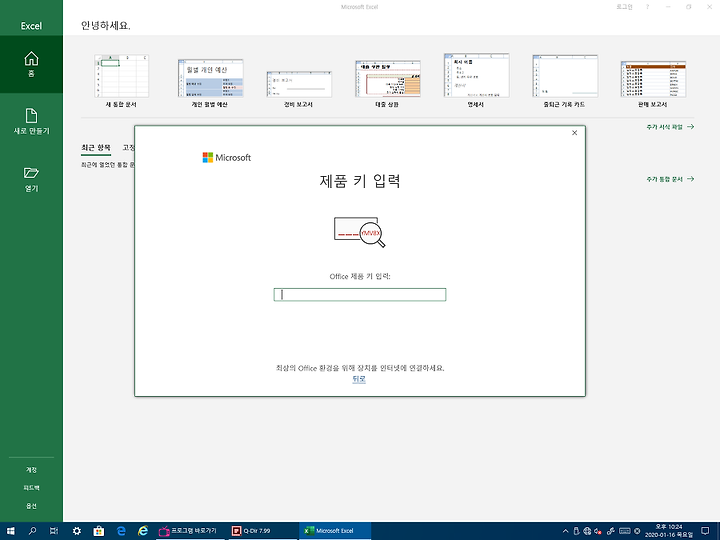Viewport: 720px width, 540px height.
Task: Click the USB safely remove tray icon
Action: [x=576, y=531]
